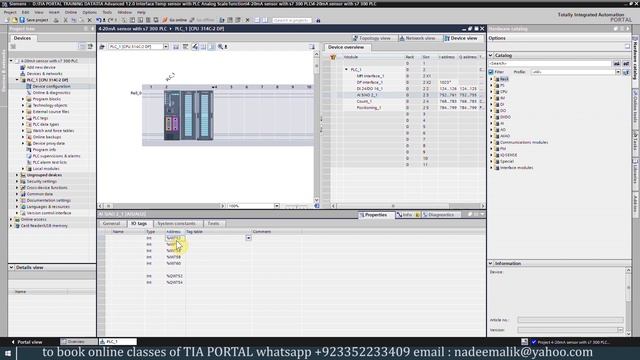Click the Undo arrow in the toolbar
The width and height of the screenshot is (640, 360).
[x=99, y=20]
